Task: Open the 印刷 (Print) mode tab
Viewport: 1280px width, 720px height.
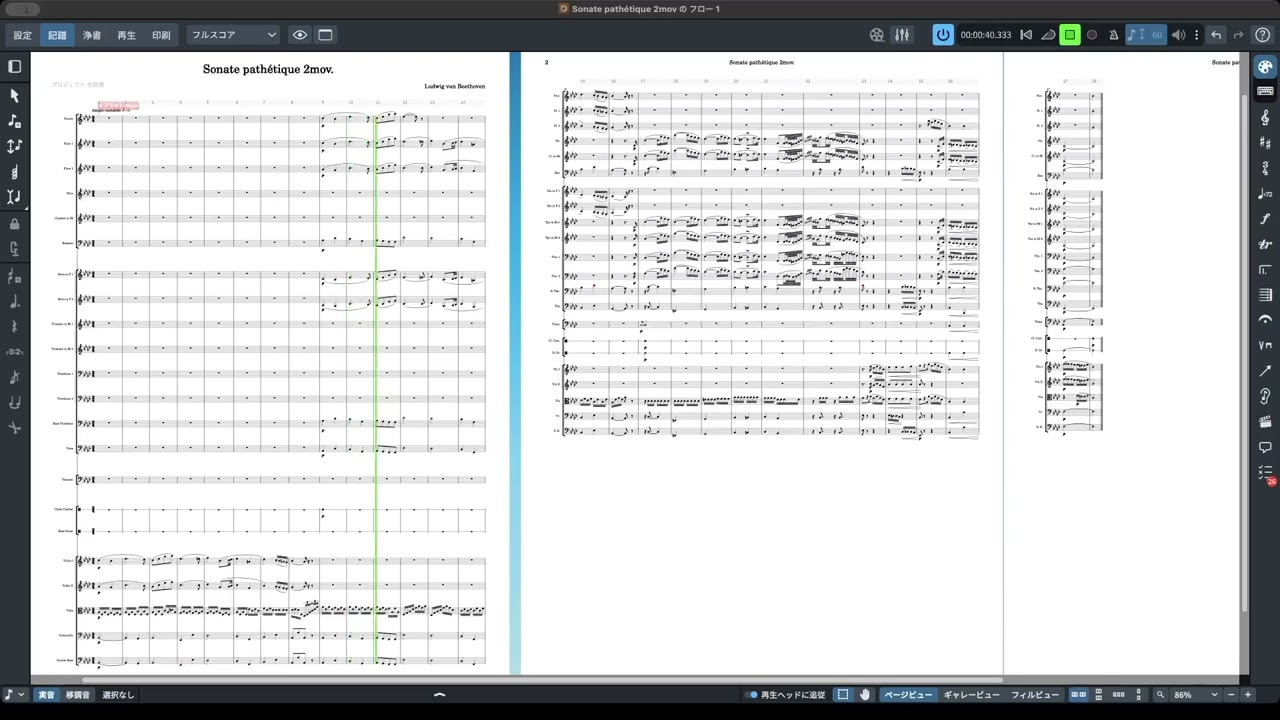Action: (161, 35)
